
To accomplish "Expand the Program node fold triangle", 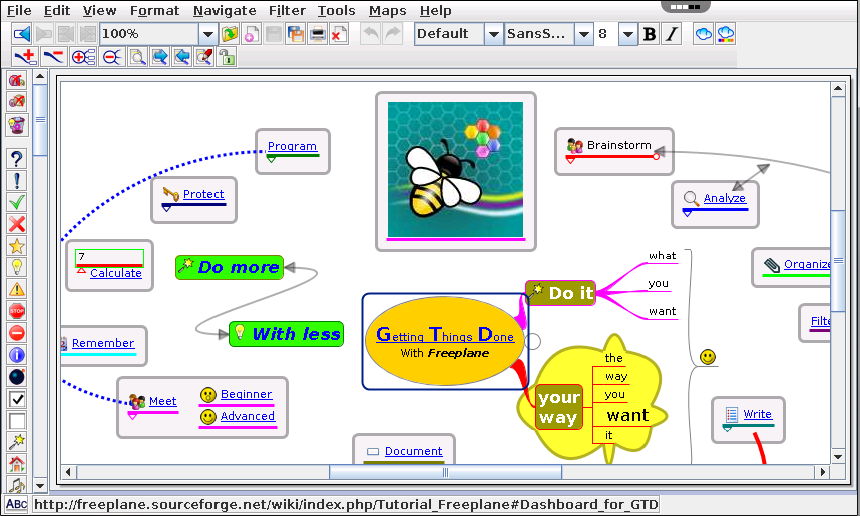I will click(x=271, y=159).
